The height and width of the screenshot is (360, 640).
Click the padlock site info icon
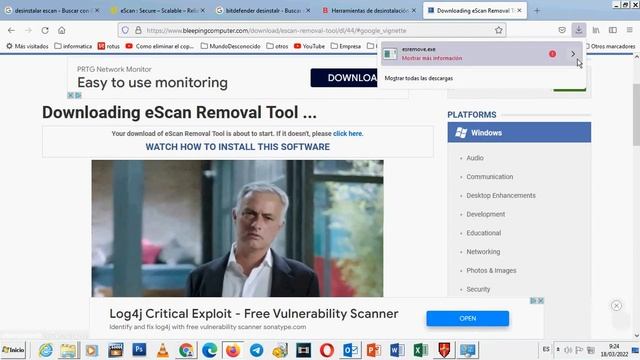pos(138,30)
